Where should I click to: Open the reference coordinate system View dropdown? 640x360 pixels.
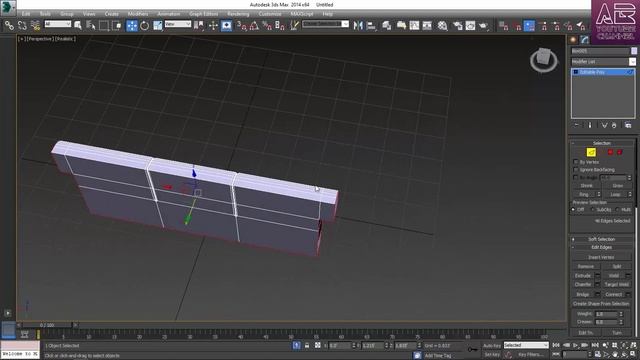178,24
